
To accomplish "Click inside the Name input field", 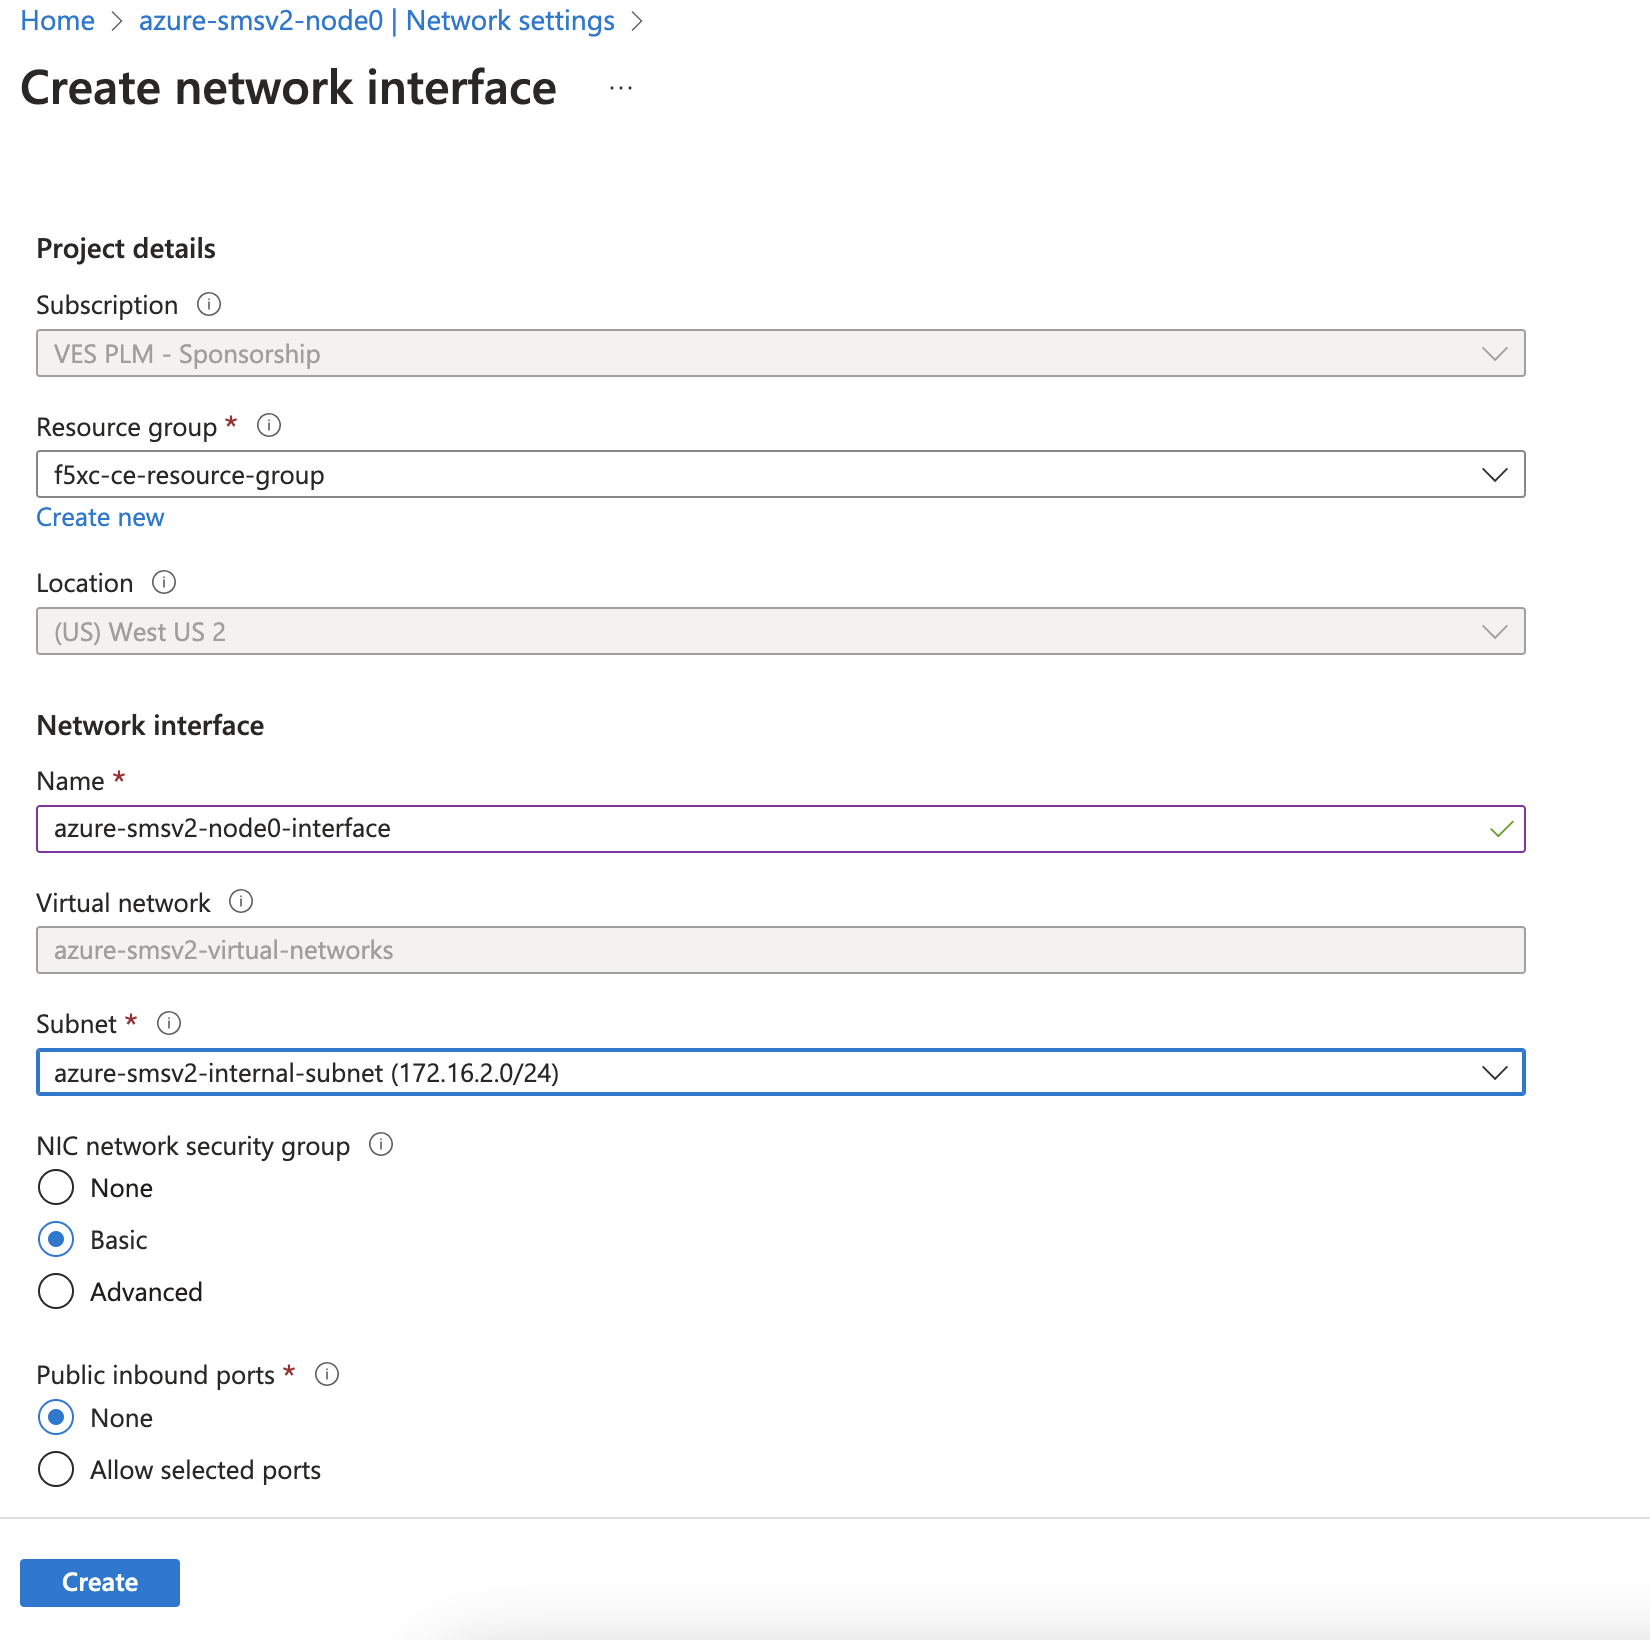I will click(600, 828).
